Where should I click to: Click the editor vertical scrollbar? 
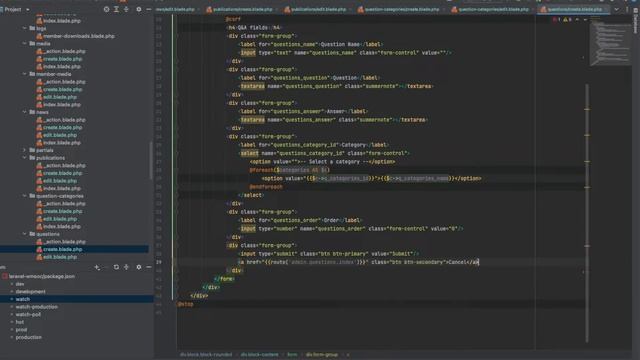point(587,213)
